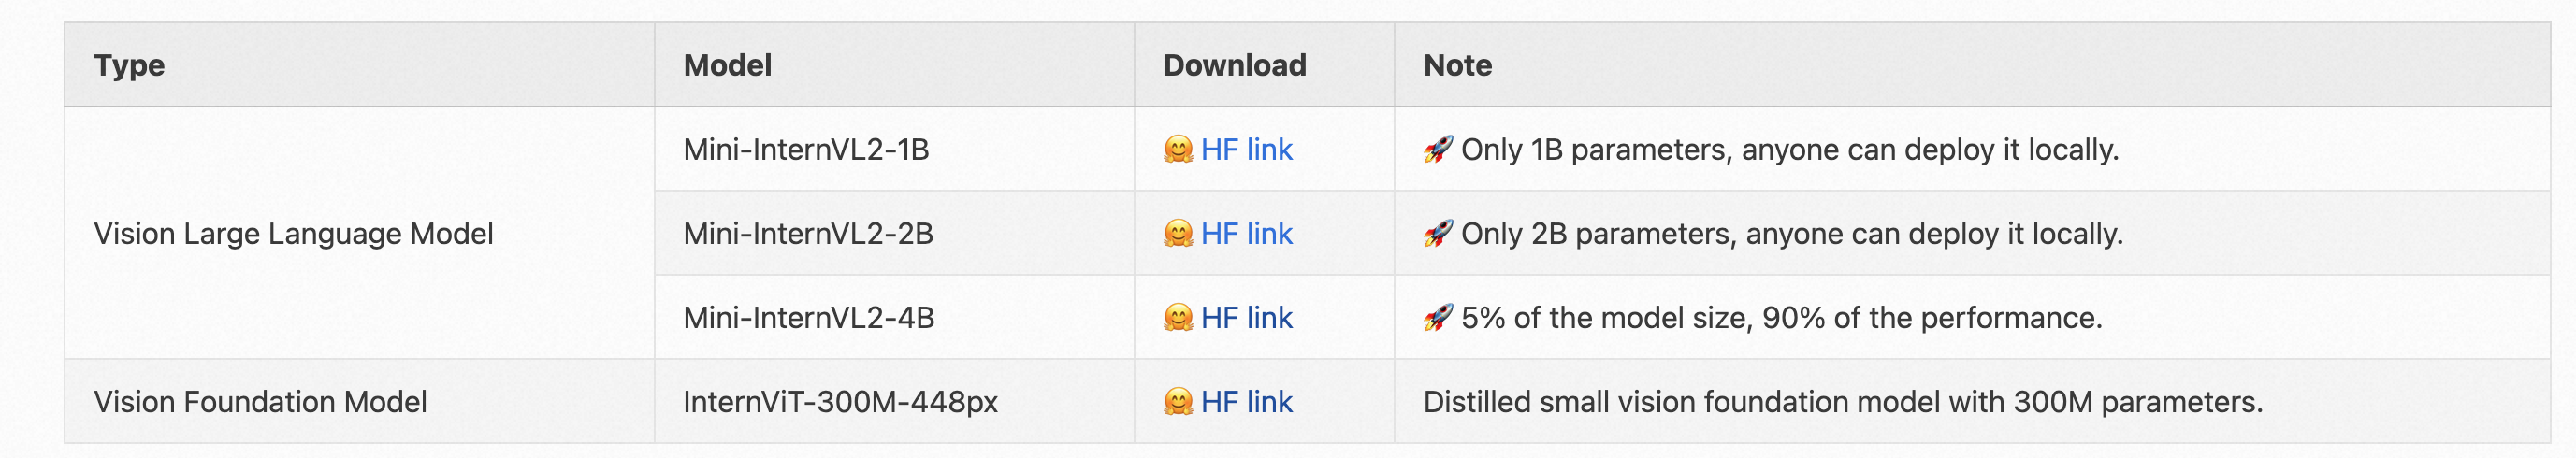This screenshot has width=2576, height=458.
Task: Click the Type column header
Action: pos(129,66)
